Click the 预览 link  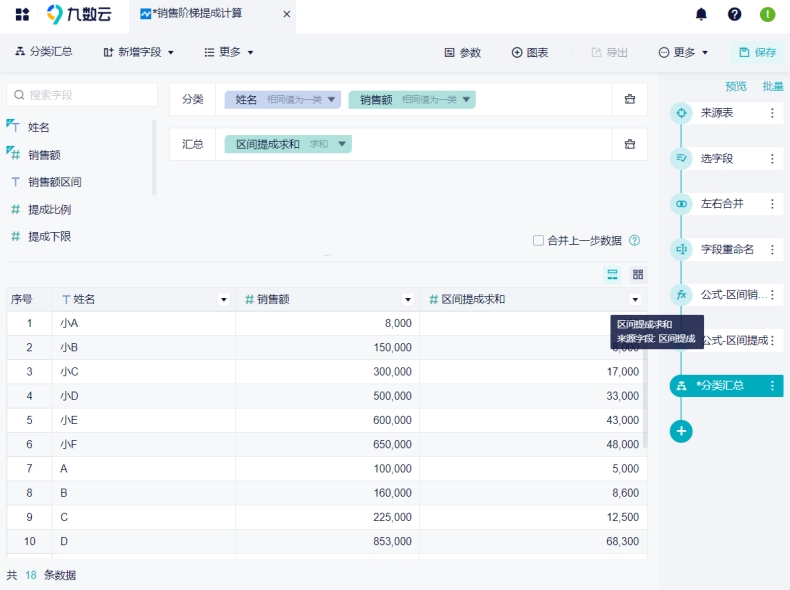pyautogui.click(x=735, y=86)
